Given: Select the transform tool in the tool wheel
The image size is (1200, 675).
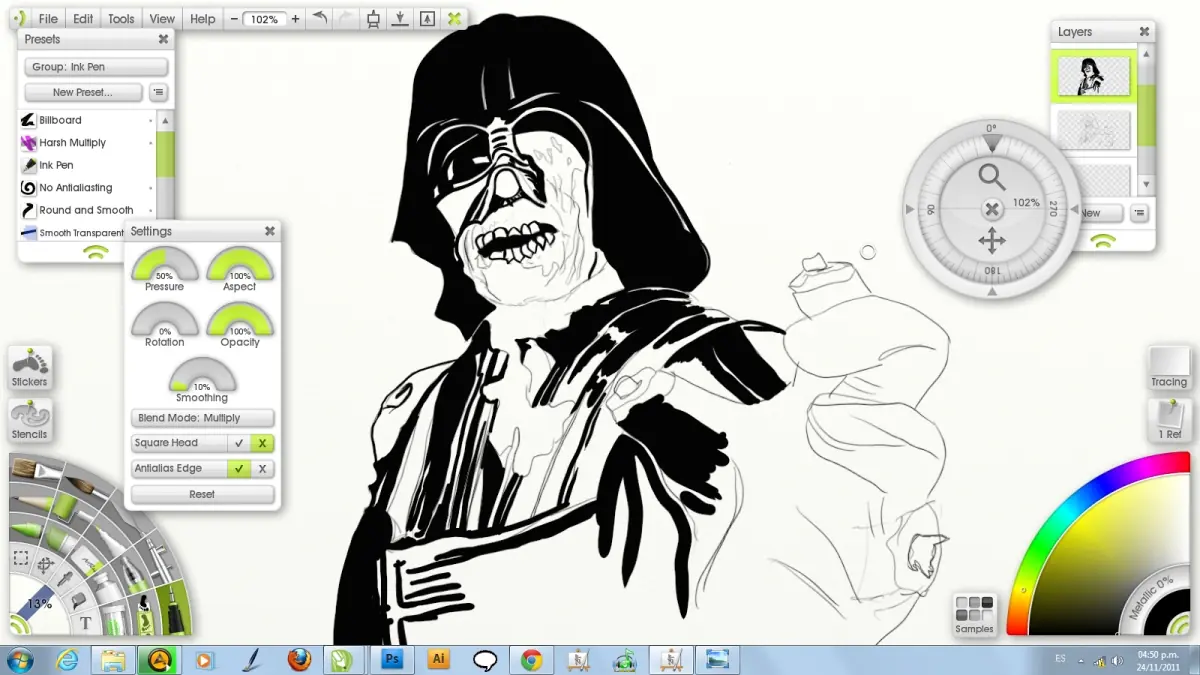Looking at the screenshot, I should [x=46, y=564].
